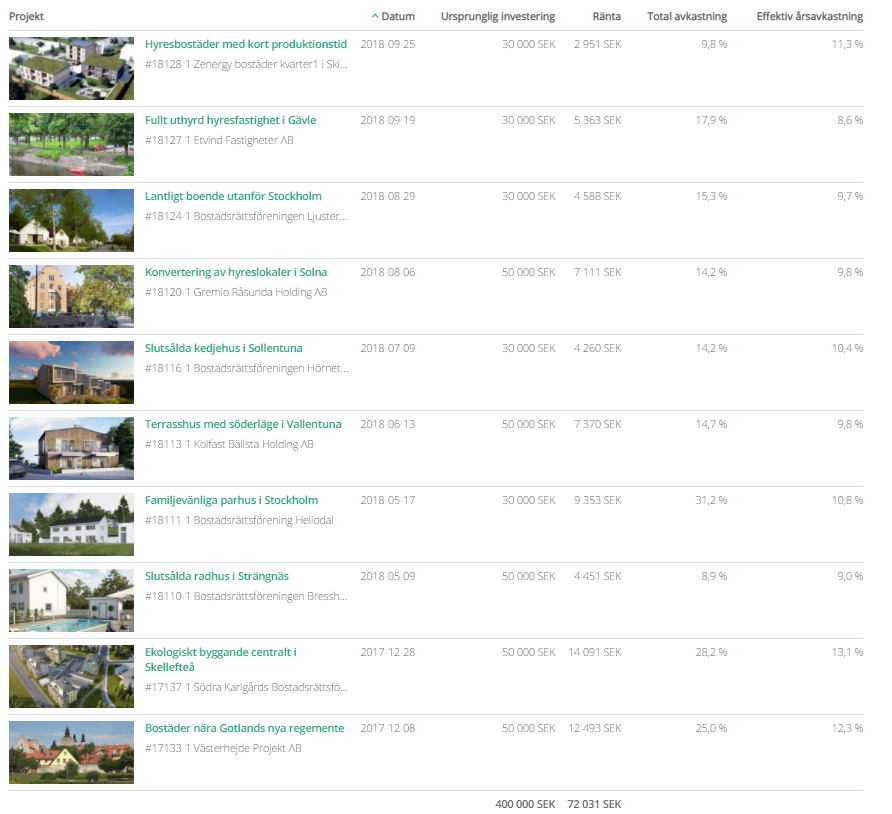This screenshot has width=892, height=814.
Task: Click the Gotland regemente project thumbnail
Action: point(71,753)
